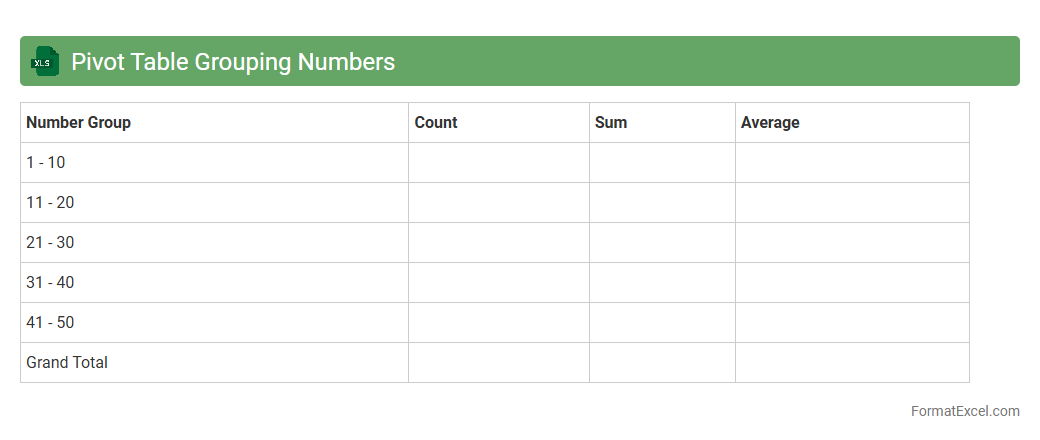
Task: Click the 41 - 50 row label
Action: pos(50,322)
